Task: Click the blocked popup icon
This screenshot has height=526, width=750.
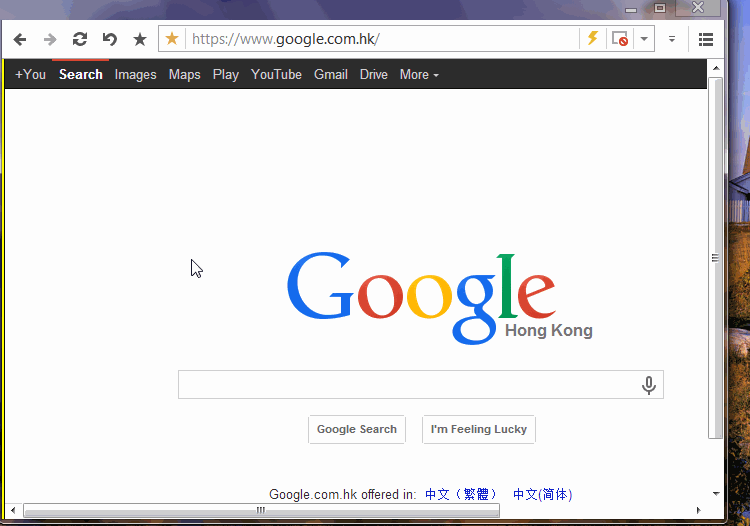Action: pos(620,38)
